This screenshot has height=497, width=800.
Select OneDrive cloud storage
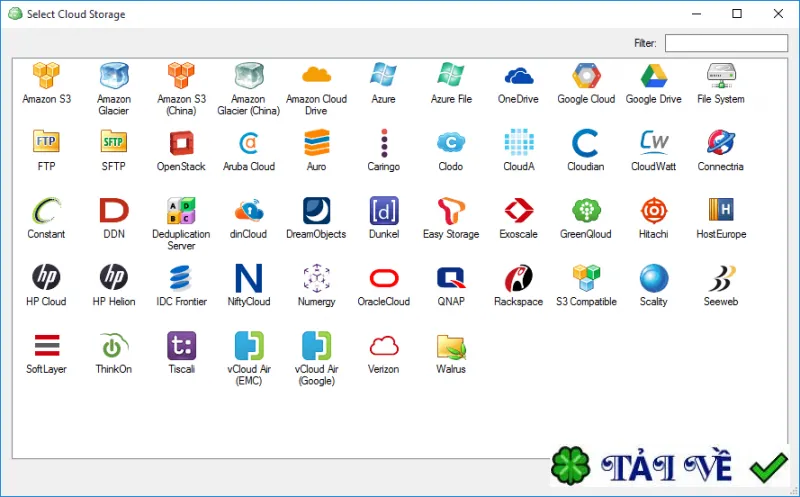coord(518,76)
